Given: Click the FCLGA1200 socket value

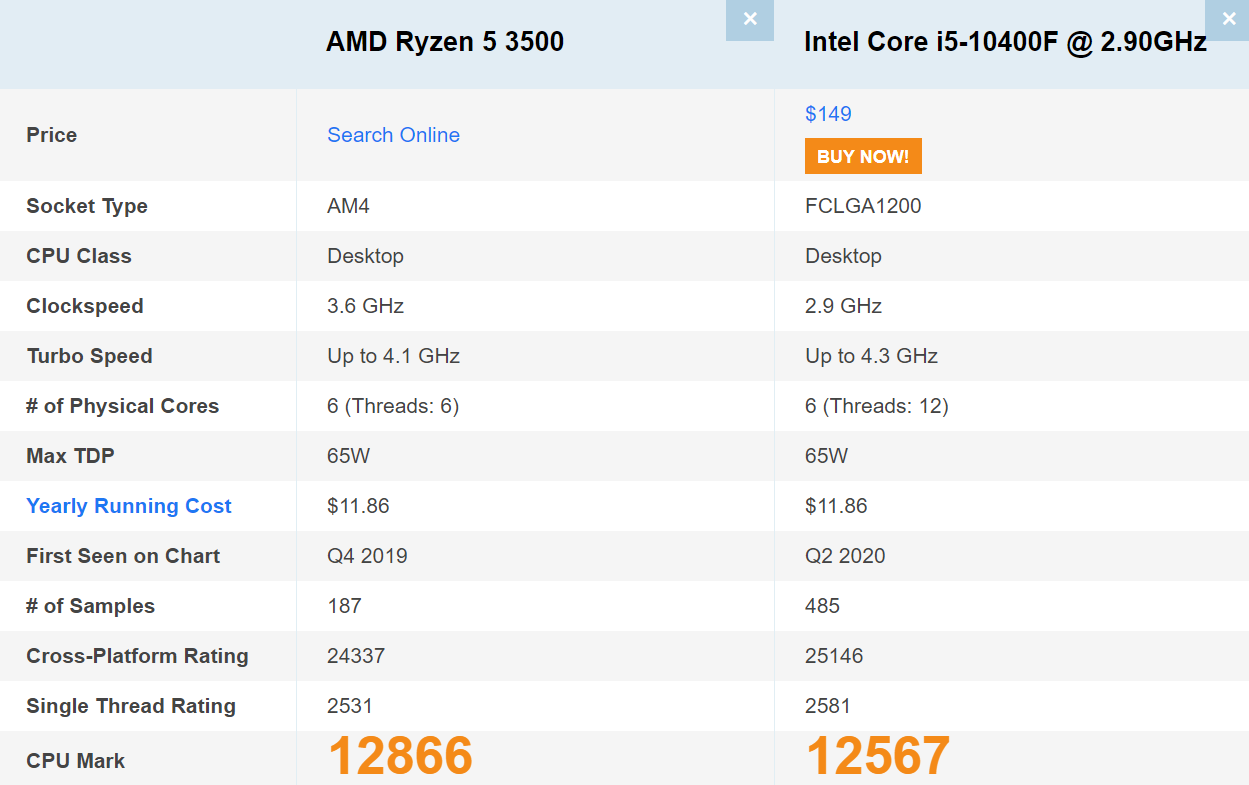Looking at the screenshot, I should pos(863,206).
